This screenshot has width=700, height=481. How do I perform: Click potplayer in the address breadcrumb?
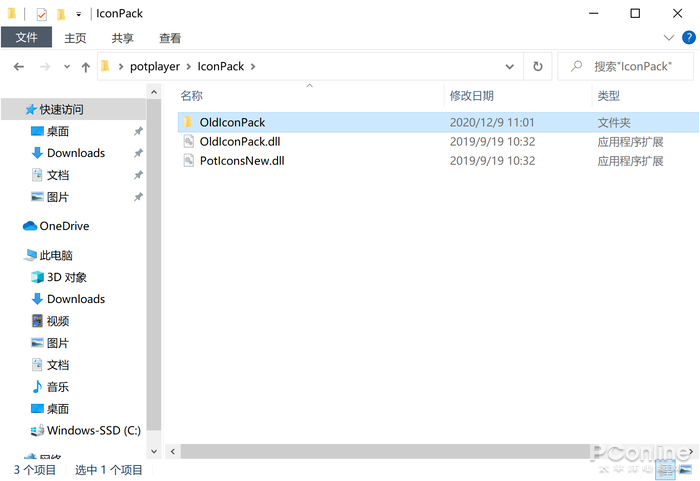pos(154,67)
